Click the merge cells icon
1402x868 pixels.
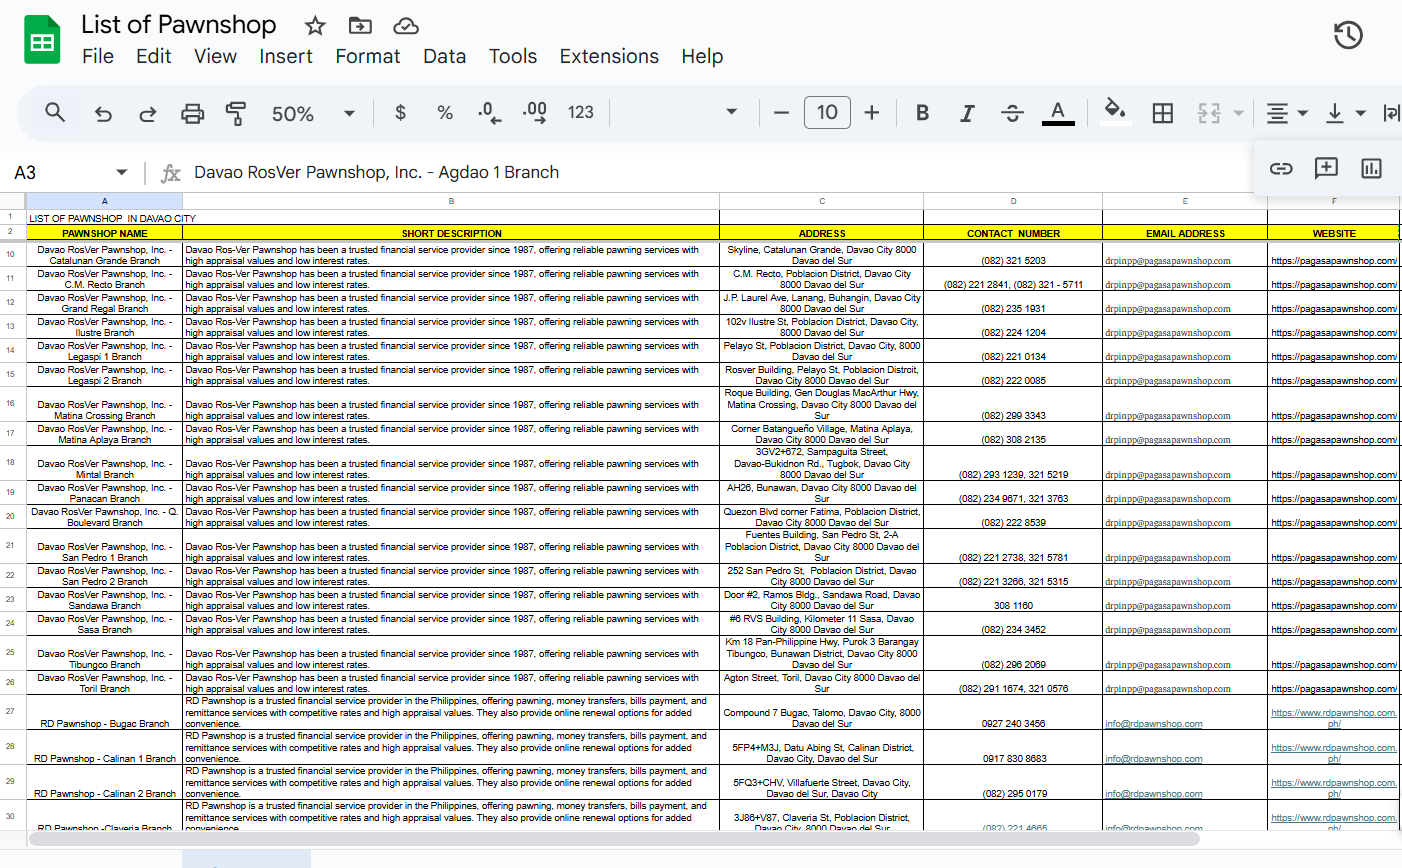tap(1209, 113)
